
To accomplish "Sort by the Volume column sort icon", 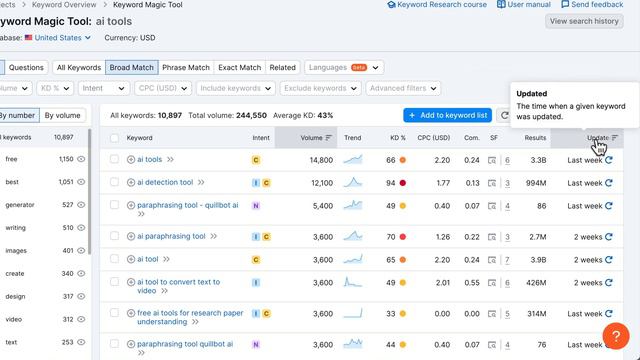I will pyautogui.click(x=328, y=138).
